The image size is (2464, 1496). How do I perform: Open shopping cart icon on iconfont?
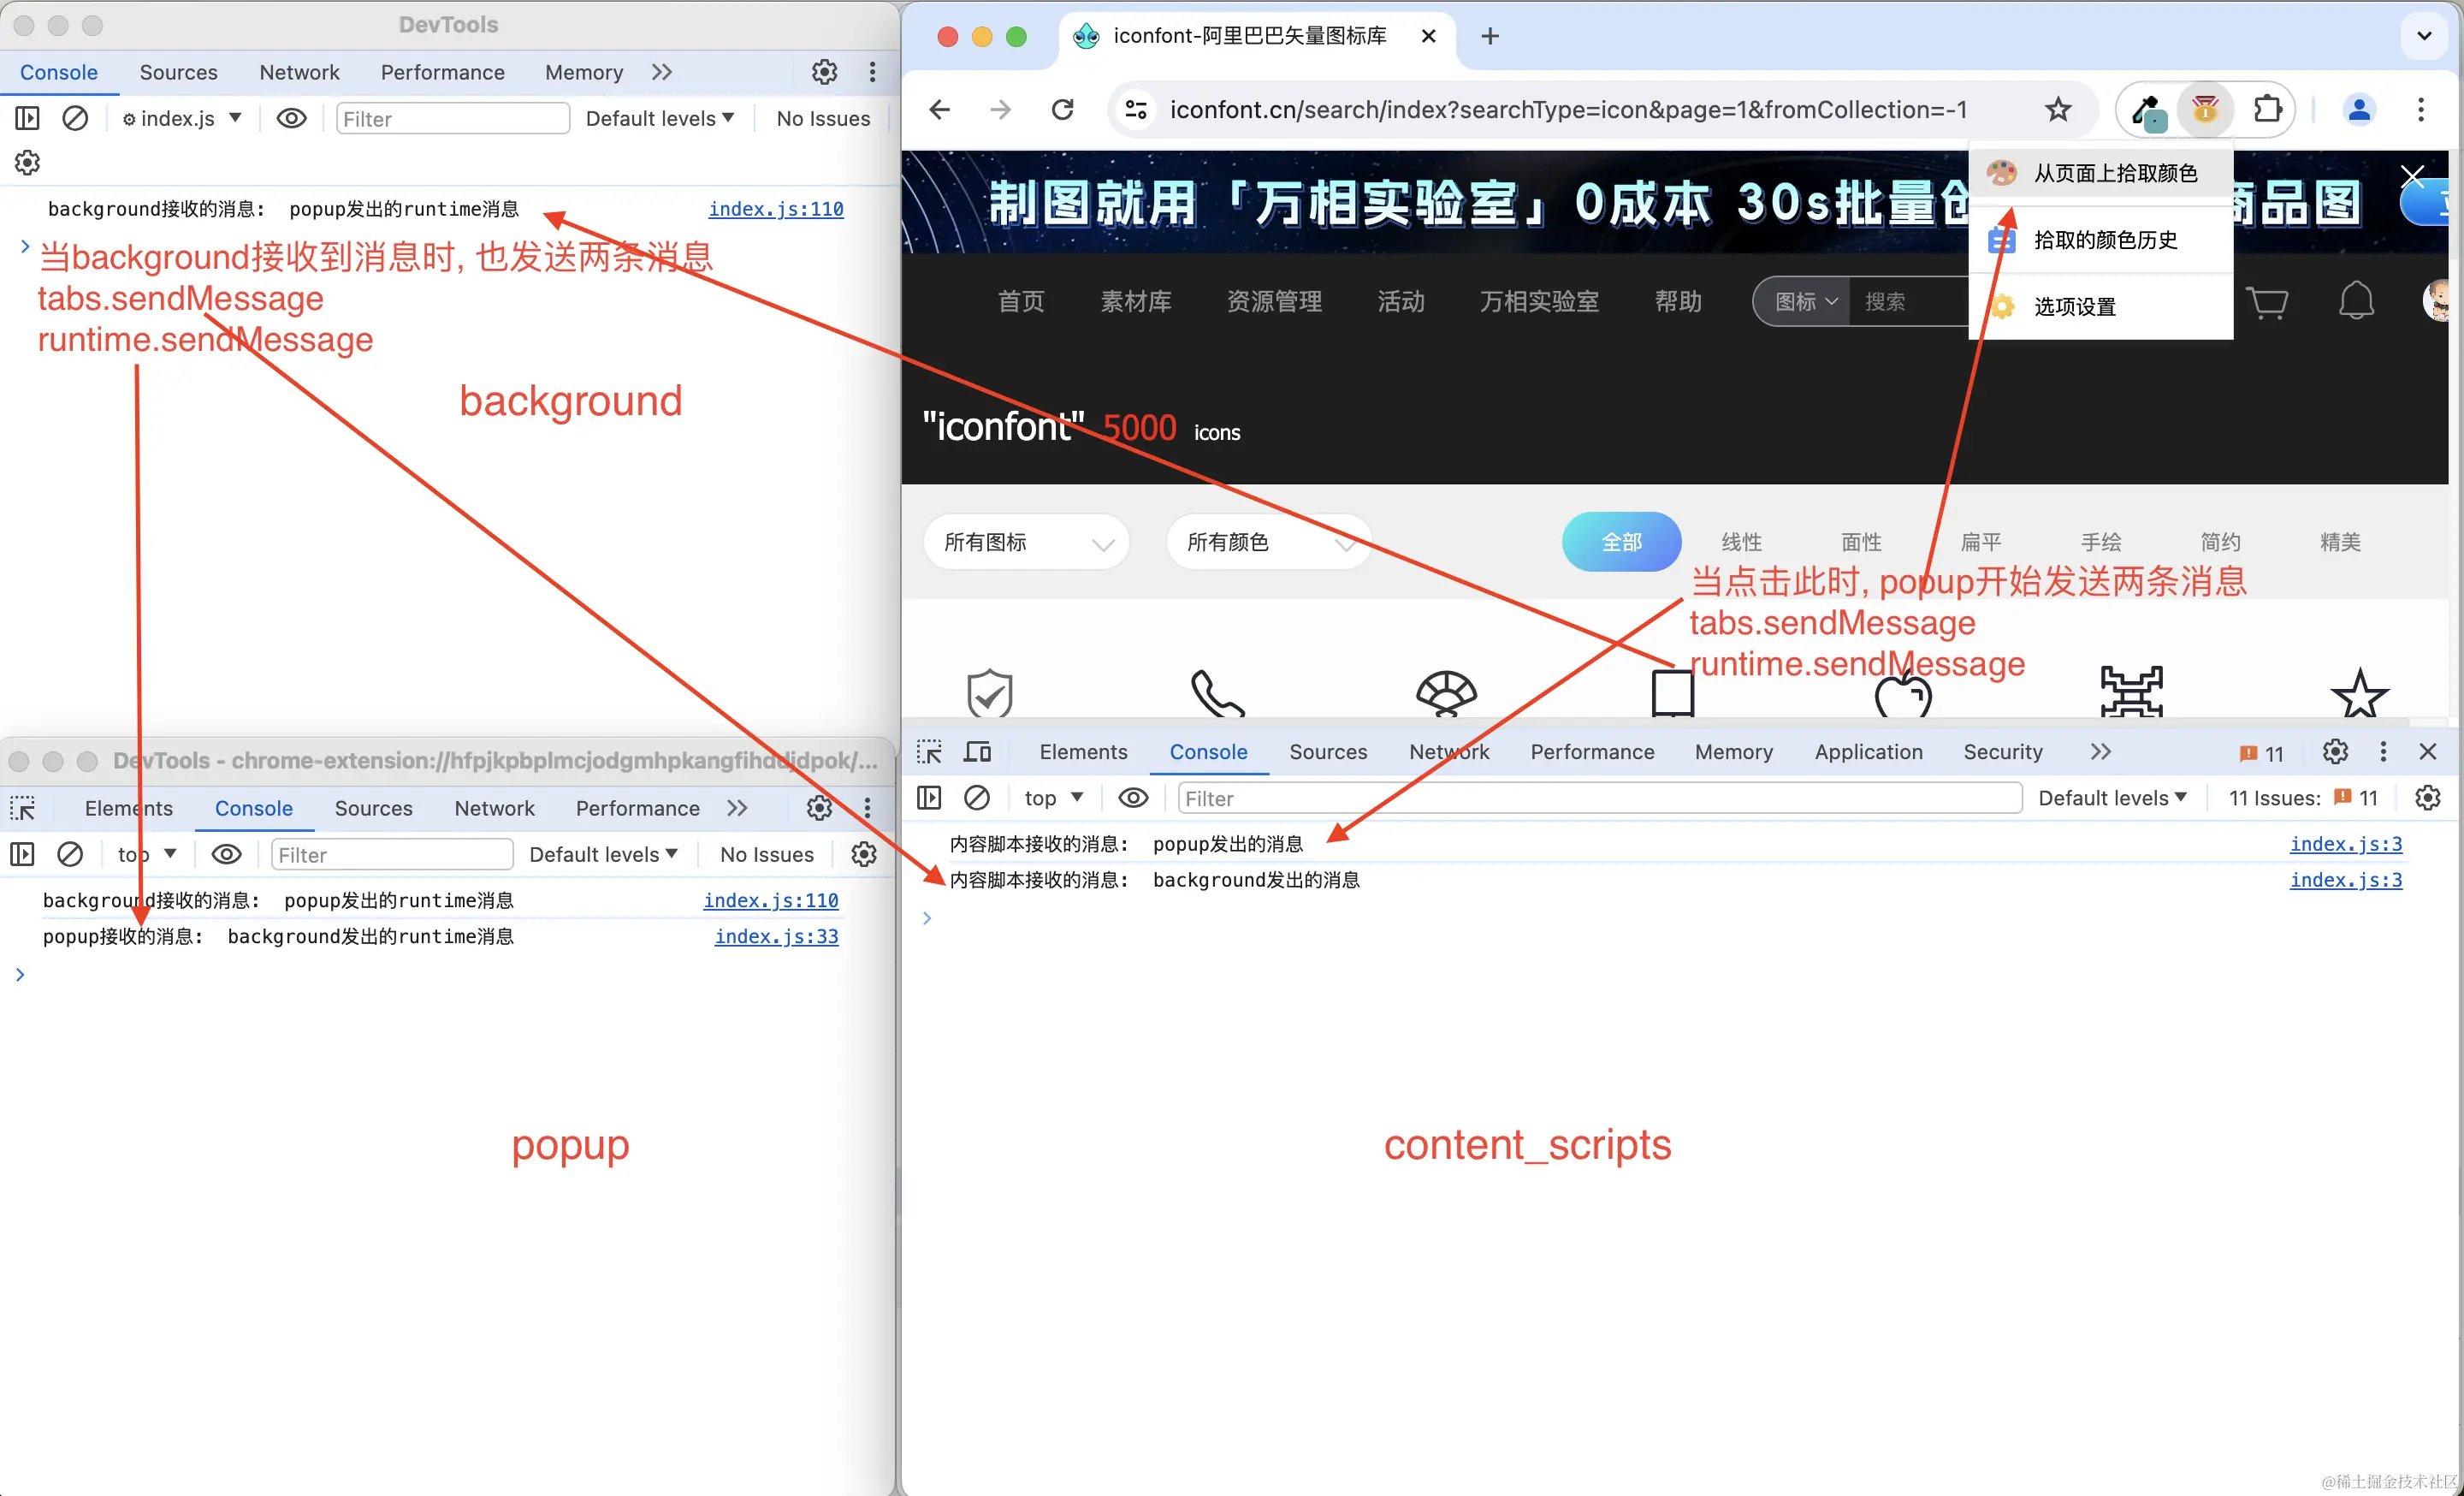(x=2266, y=301)
